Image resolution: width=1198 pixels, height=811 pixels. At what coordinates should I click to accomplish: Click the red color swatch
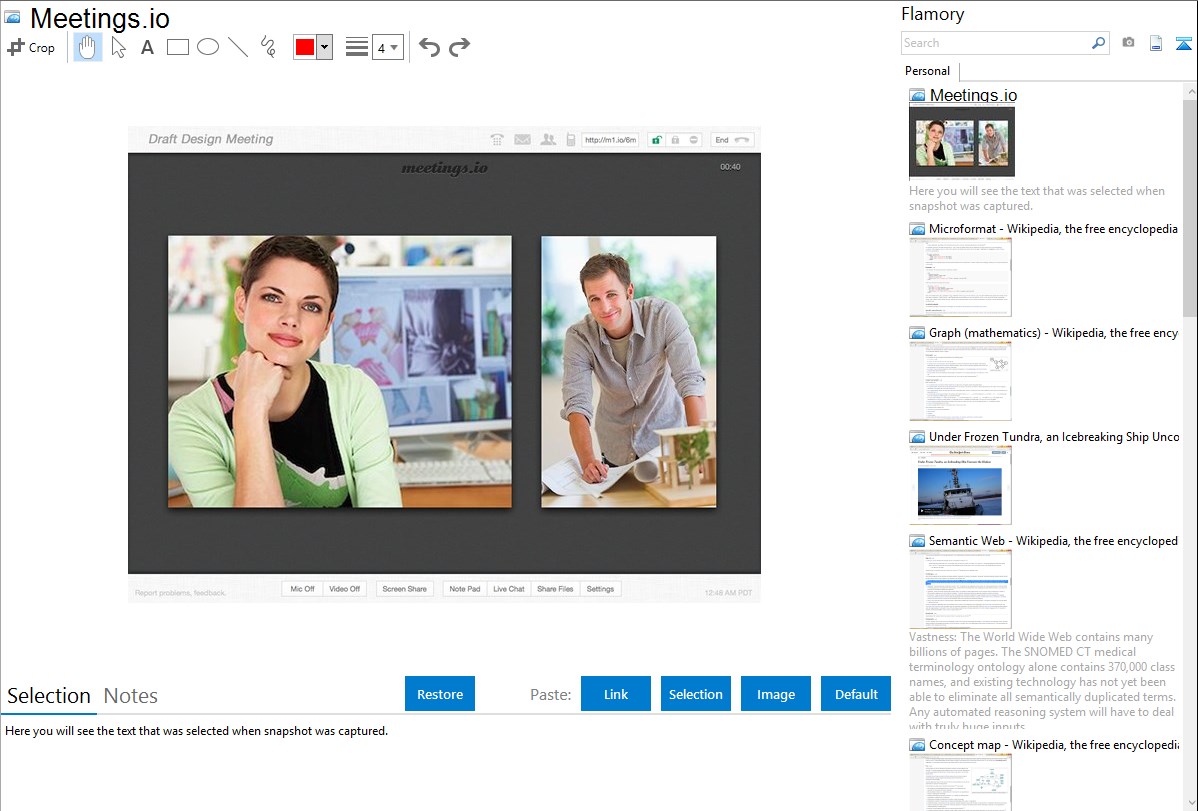[x=305, y=47]
